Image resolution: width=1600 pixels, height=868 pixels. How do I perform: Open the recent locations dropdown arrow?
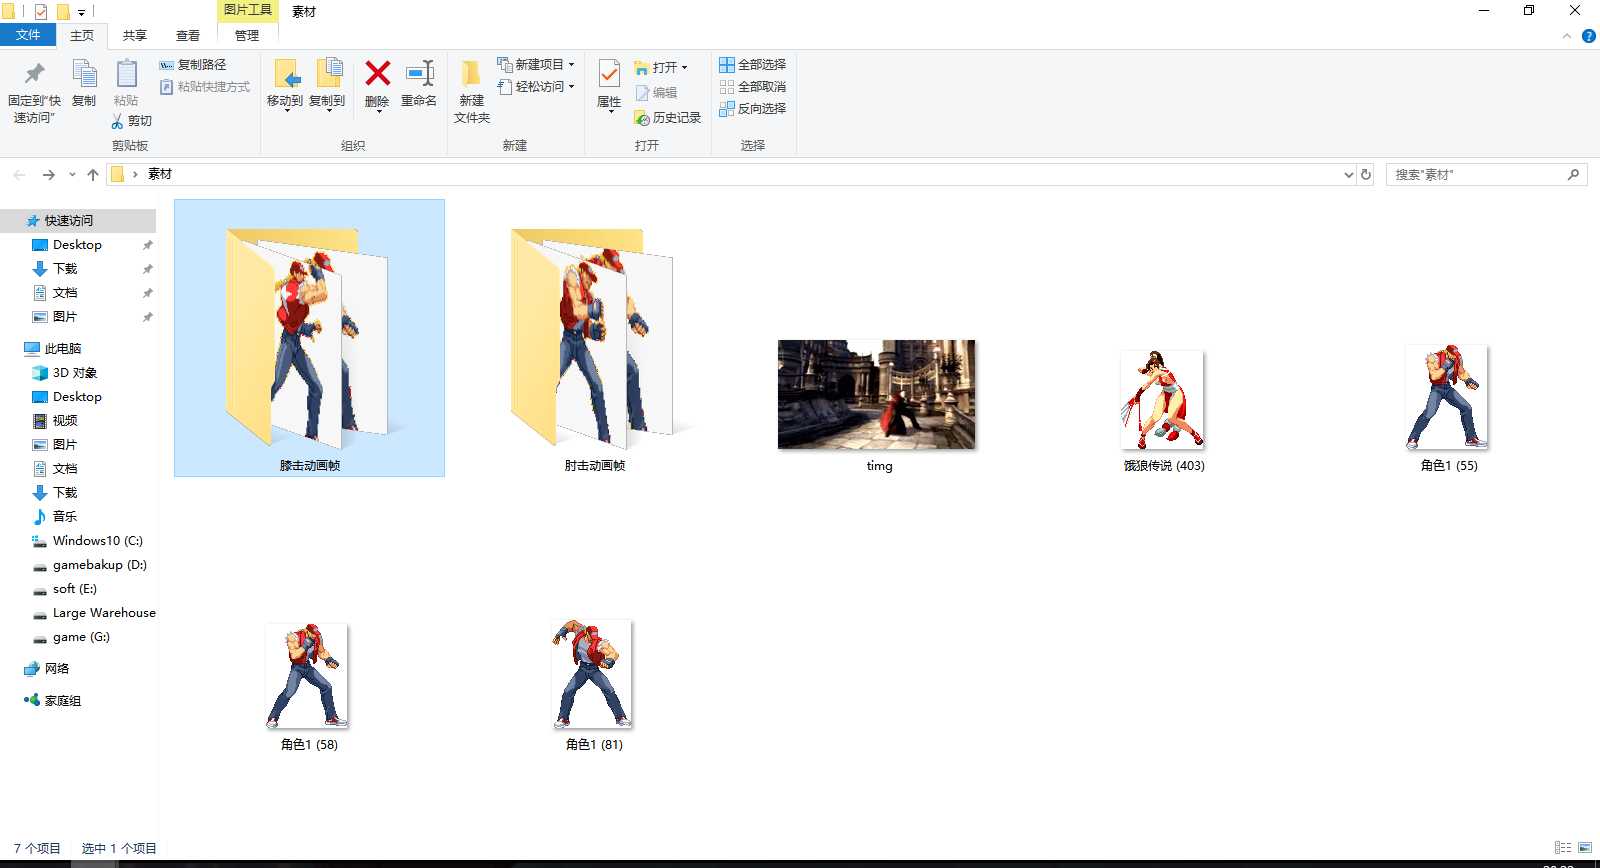click(72, 175)
